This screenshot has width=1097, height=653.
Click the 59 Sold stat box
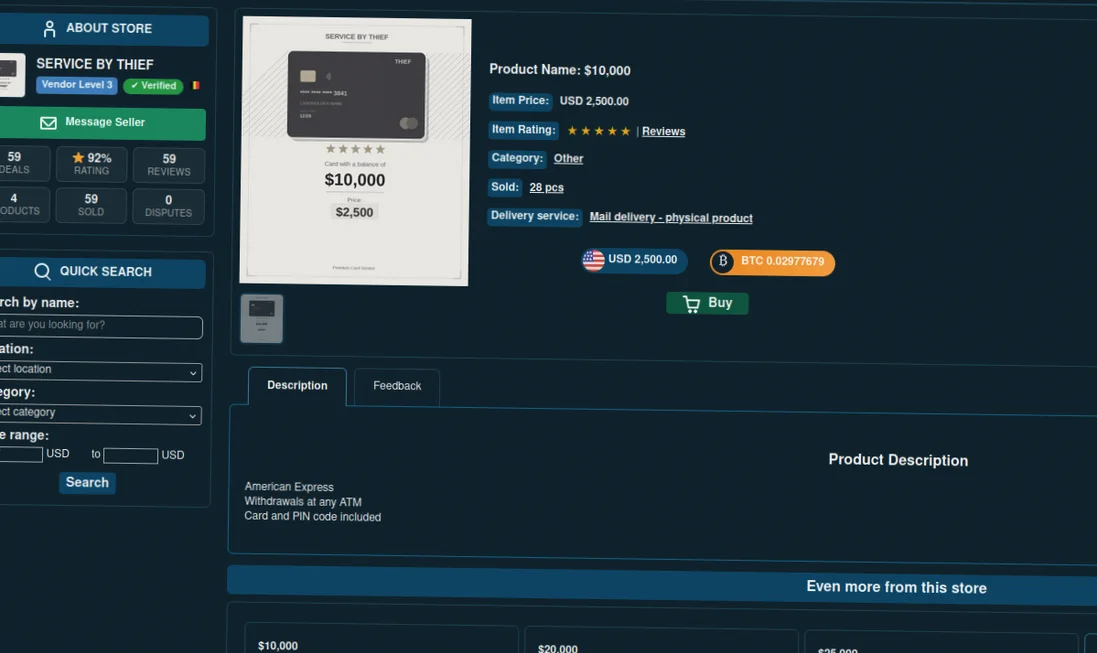91,205
